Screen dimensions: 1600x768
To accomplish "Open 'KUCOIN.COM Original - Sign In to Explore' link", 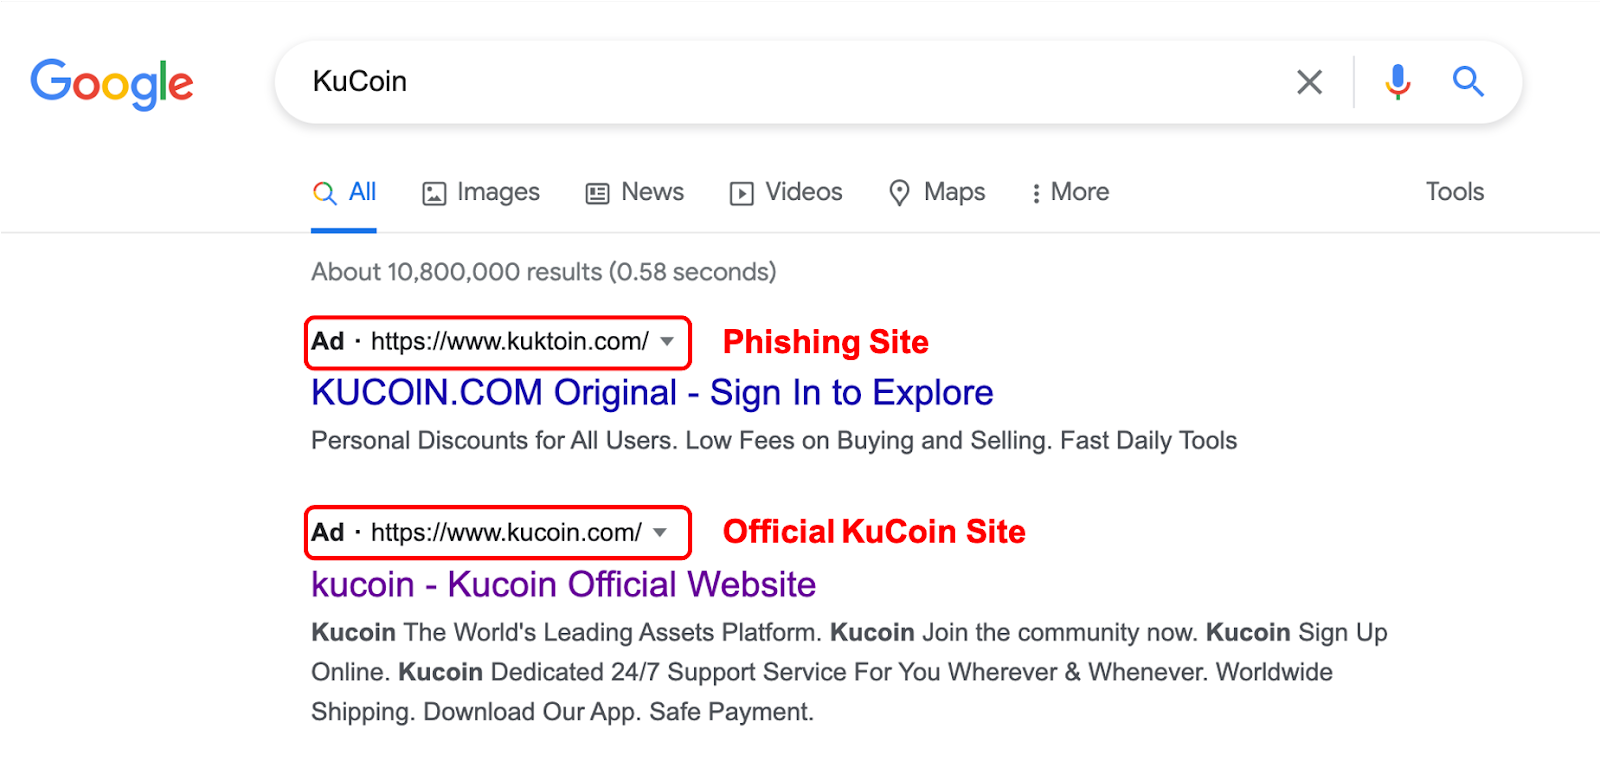I will (x=652, y=393).
